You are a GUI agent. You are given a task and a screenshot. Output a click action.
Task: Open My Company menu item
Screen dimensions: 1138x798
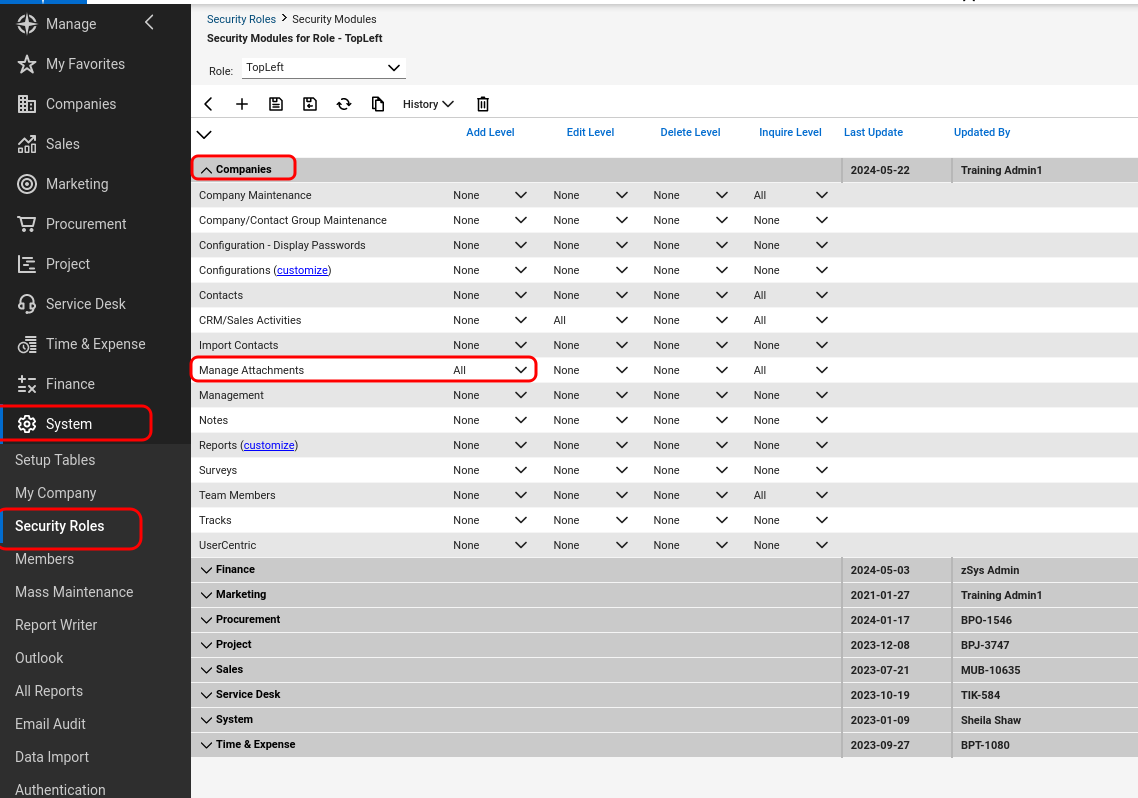pyautogui.click(x=56, y=493)
